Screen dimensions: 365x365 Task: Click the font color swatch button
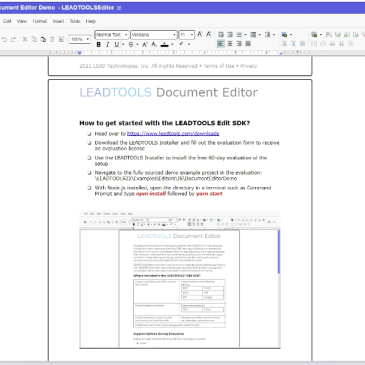165,44
